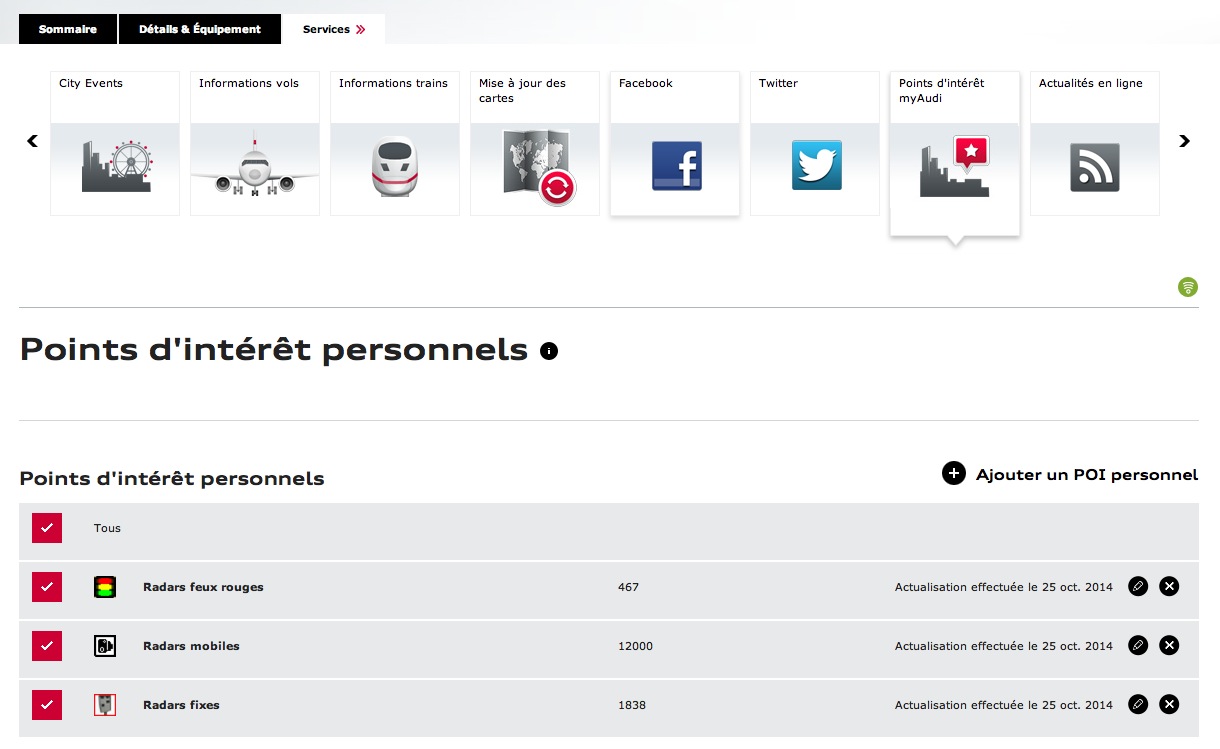The height and width of the screenshot is (749, 1220).
Task: Uncheck the Radars feux rouges checkbox
Action: (x=47, y=587)
